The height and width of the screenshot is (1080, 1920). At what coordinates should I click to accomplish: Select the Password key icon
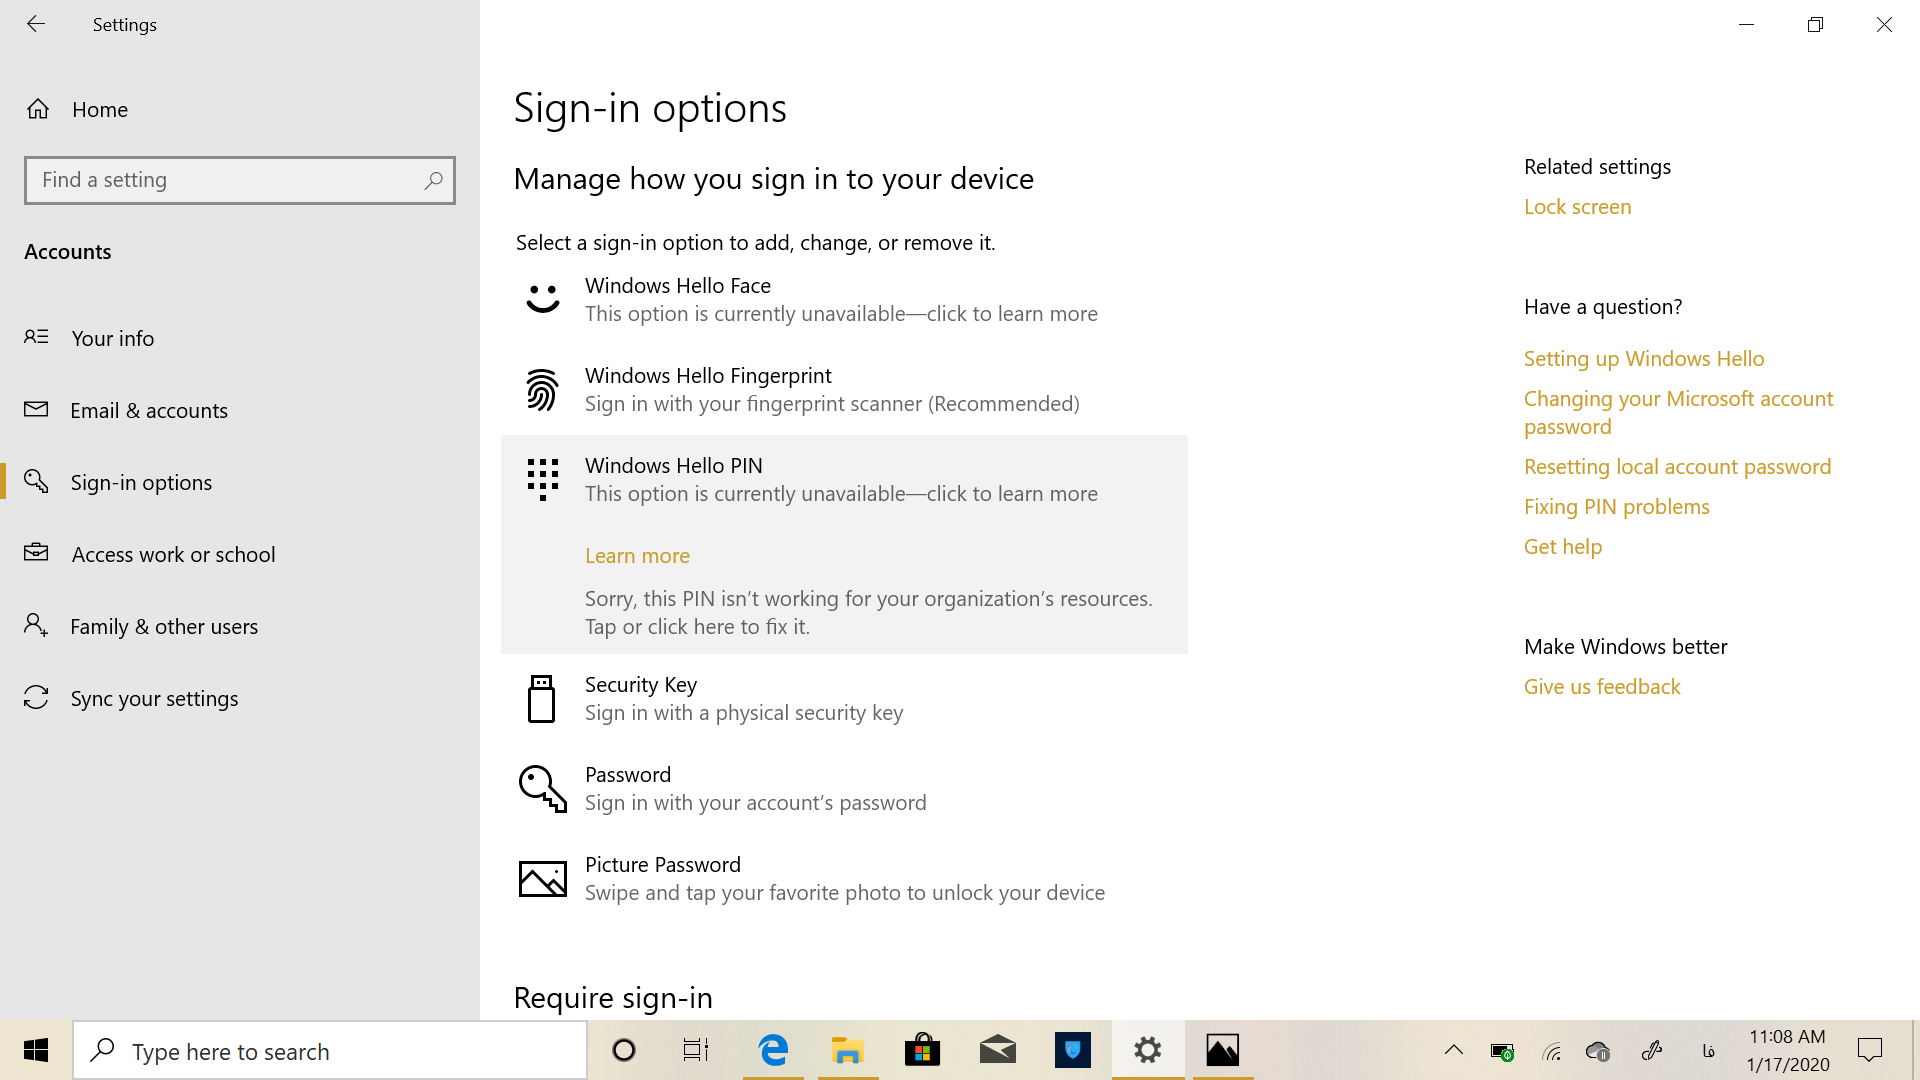[543, 788]
